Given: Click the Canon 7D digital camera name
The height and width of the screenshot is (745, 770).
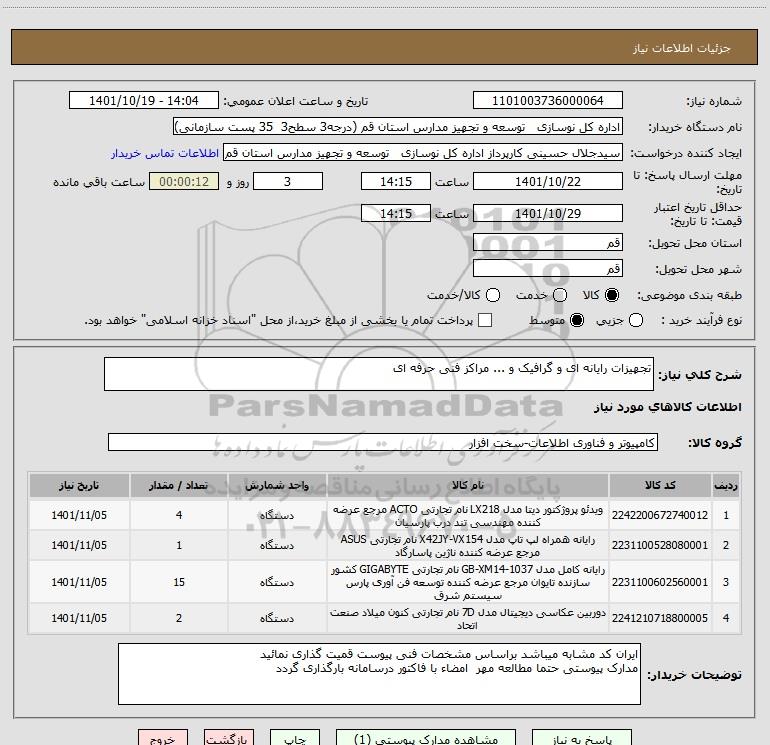Looking at the screenshot, I should pyautogui.click(x=468, y=618).
